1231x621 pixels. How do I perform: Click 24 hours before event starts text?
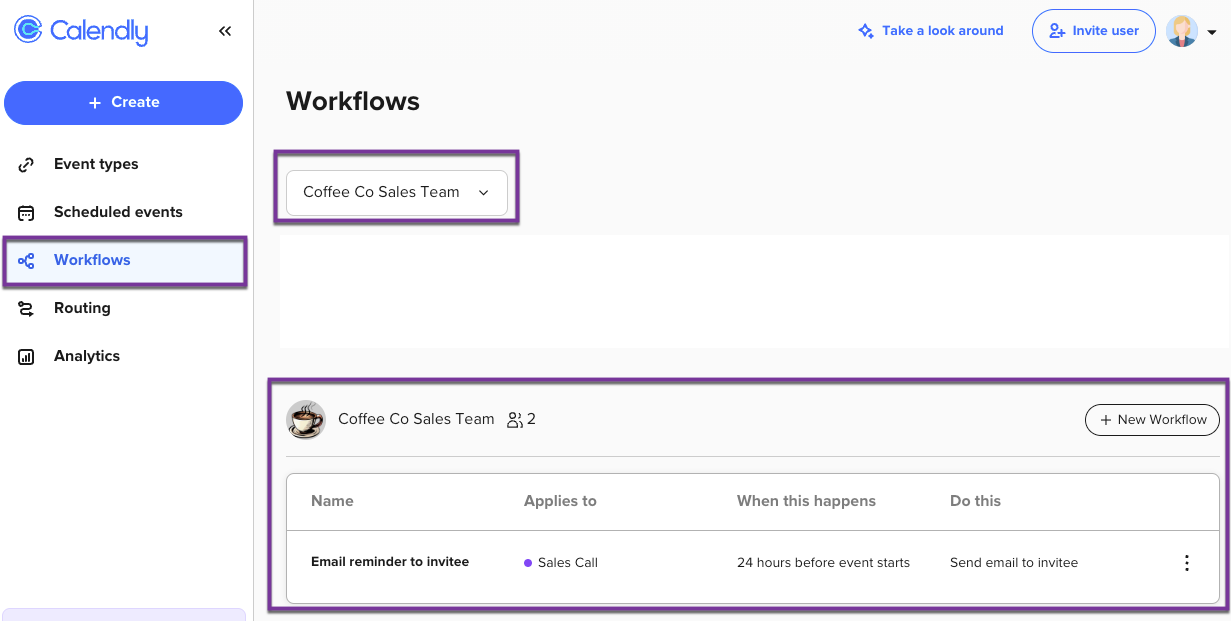823,563
